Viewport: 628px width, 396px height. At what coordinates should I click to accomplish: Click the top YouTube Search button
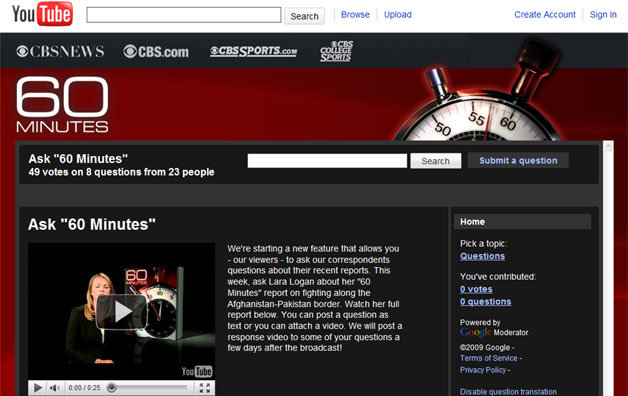(x=304, y=16)
